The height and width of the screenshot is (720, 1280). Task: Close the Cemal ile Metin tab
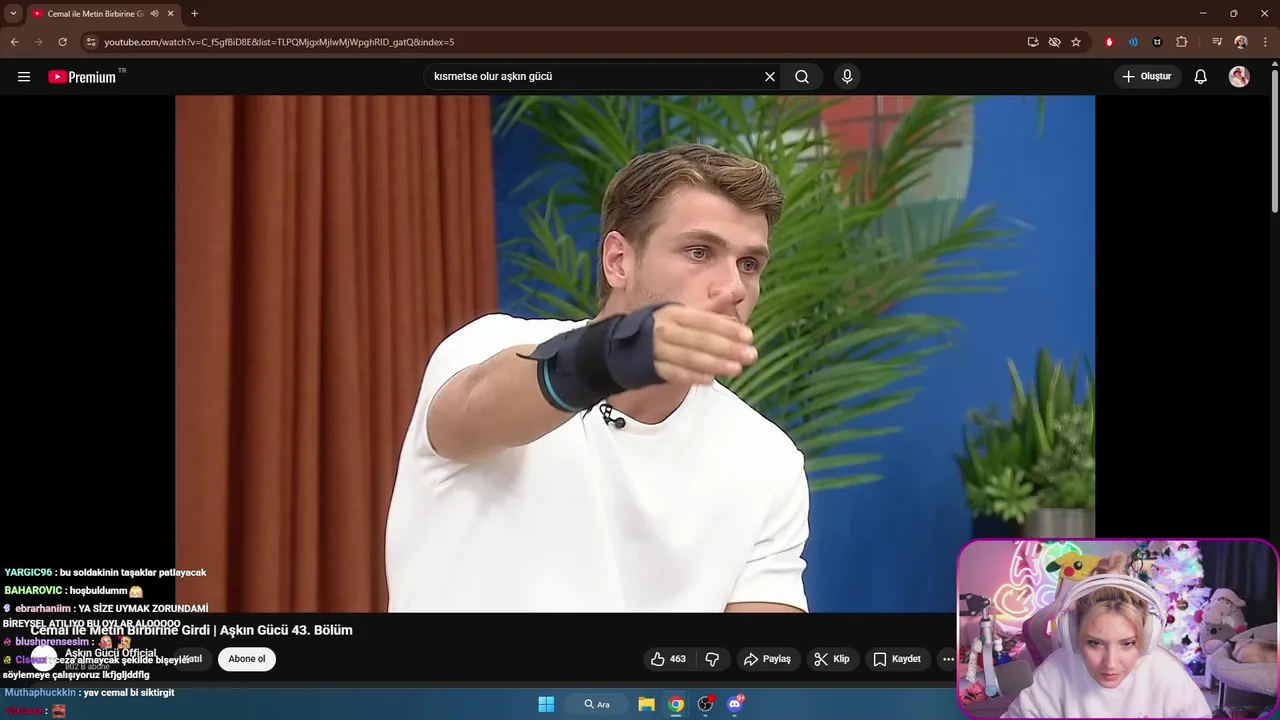tap(171, 14)
